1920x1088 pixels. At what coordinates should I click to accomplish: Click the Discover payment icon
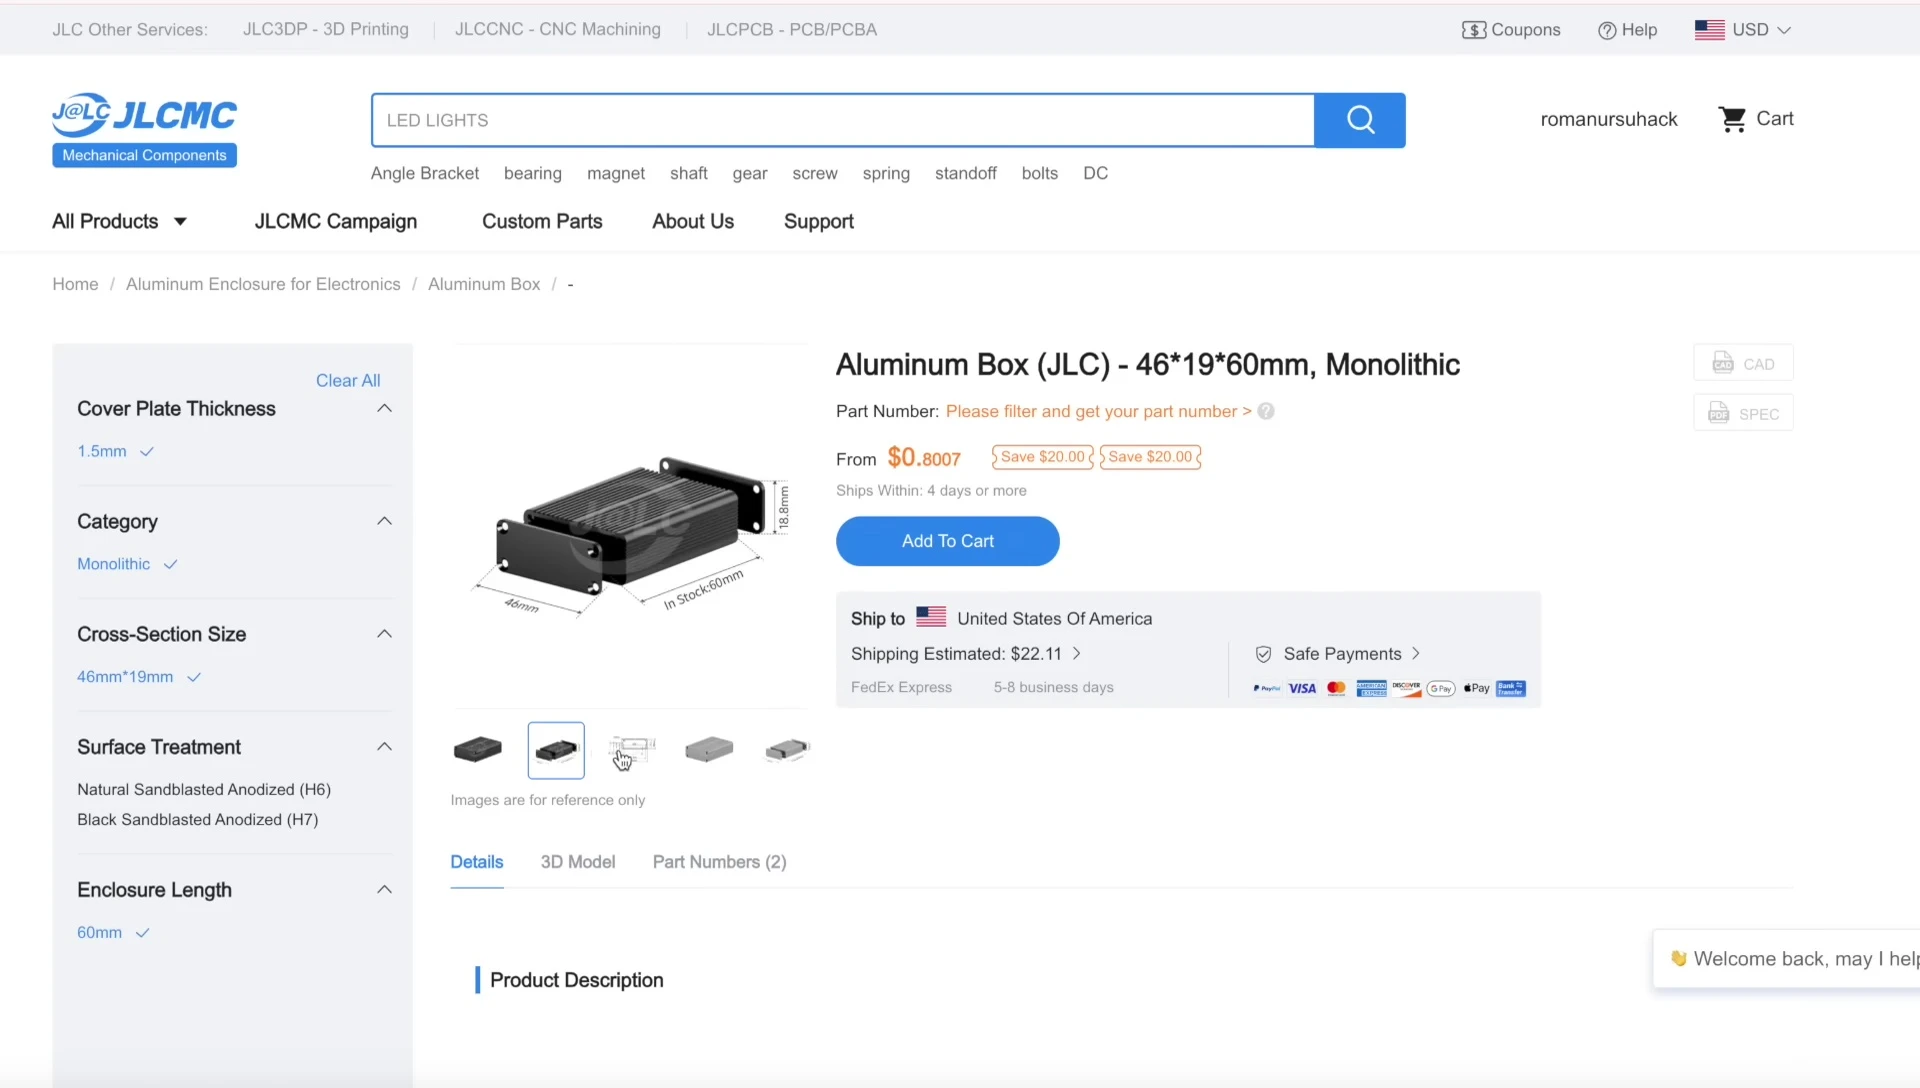[x=1406, y=688]
